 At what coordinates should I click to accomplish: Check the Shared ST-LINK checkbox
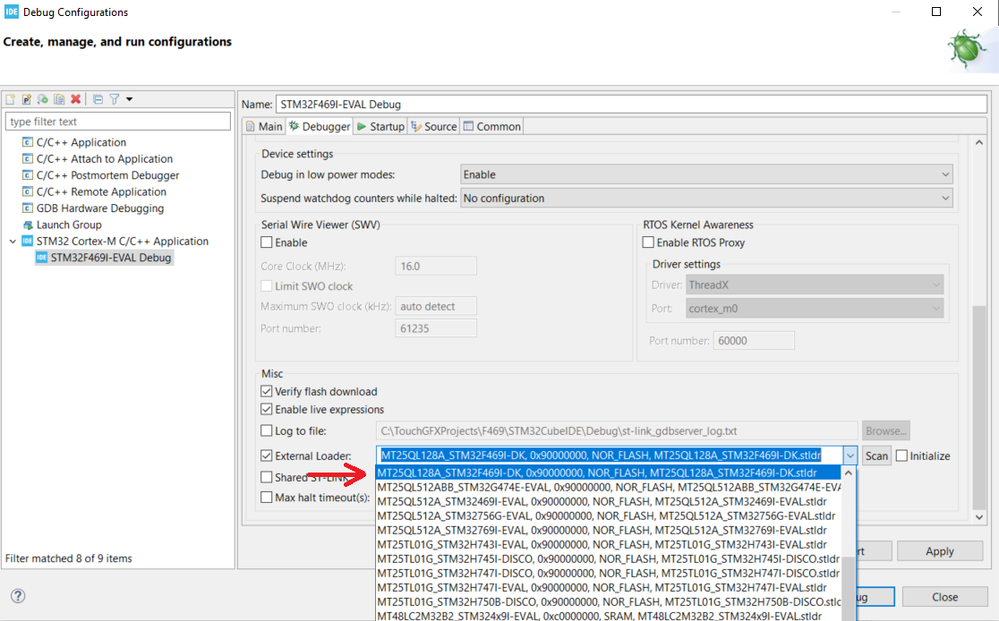[266, 477]
